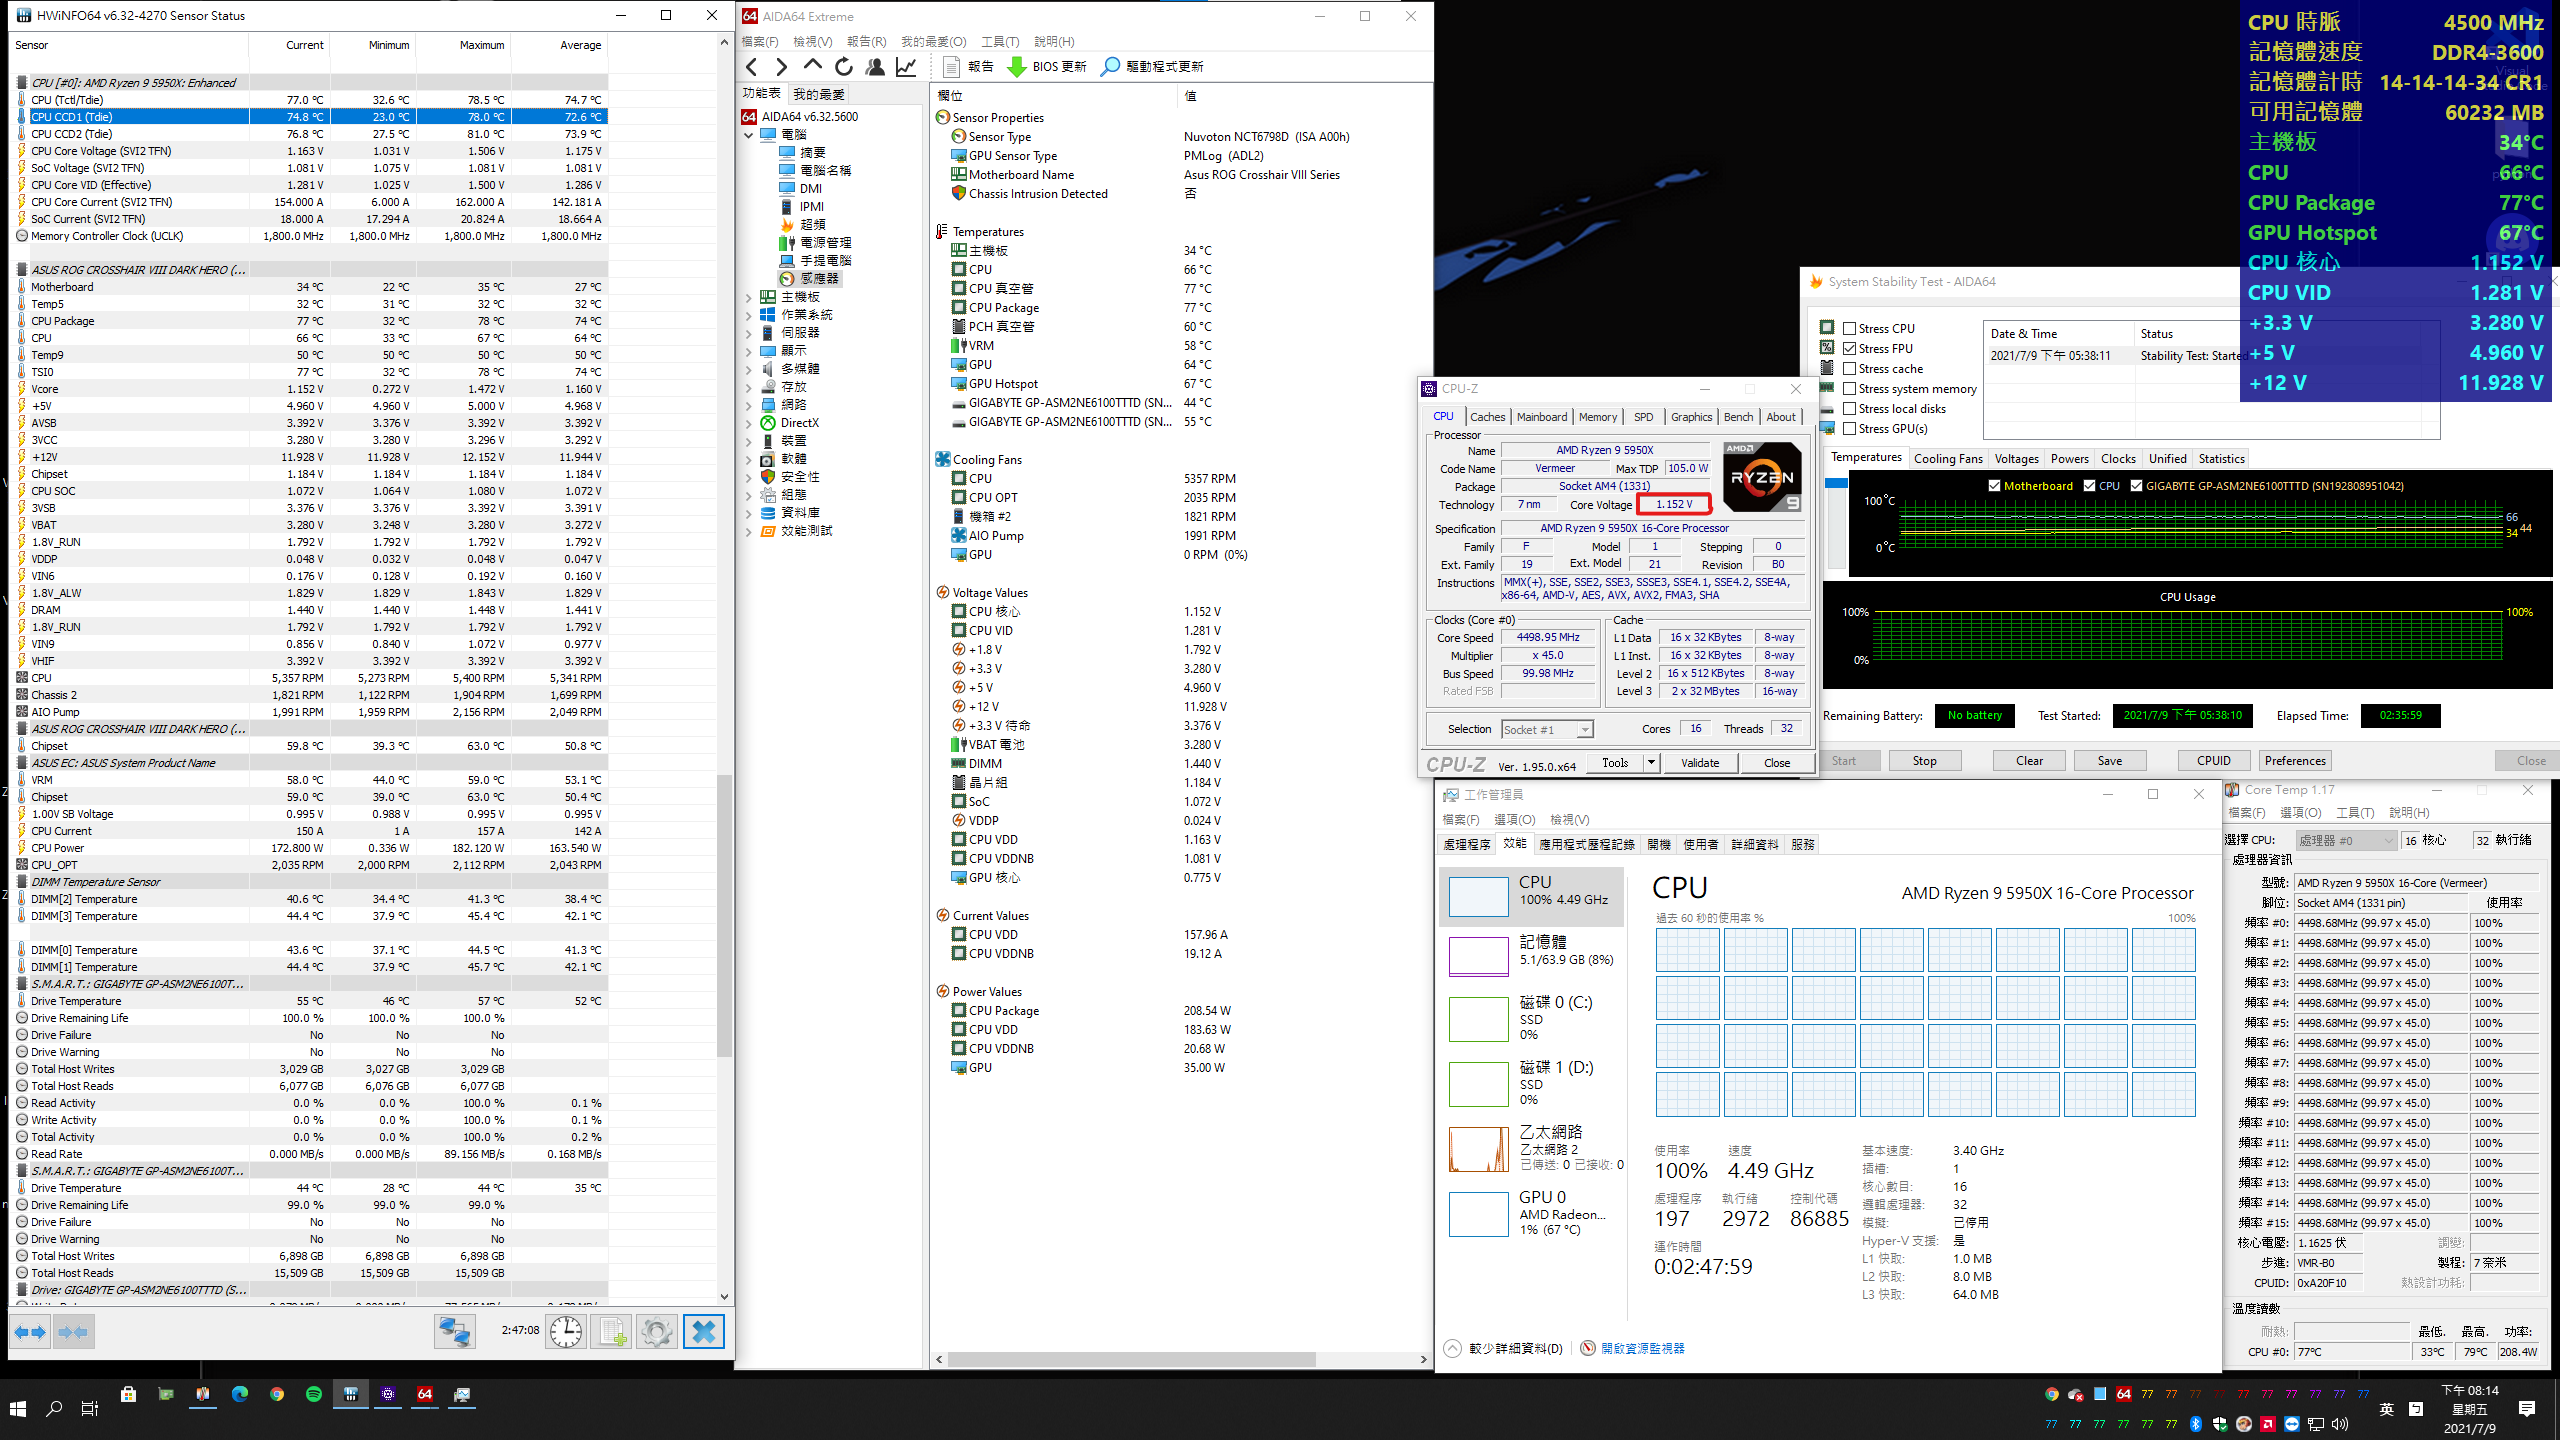2560x1440 pixels.
Task: Enable Stress local disks checkbox
Action: point(1850,408)
